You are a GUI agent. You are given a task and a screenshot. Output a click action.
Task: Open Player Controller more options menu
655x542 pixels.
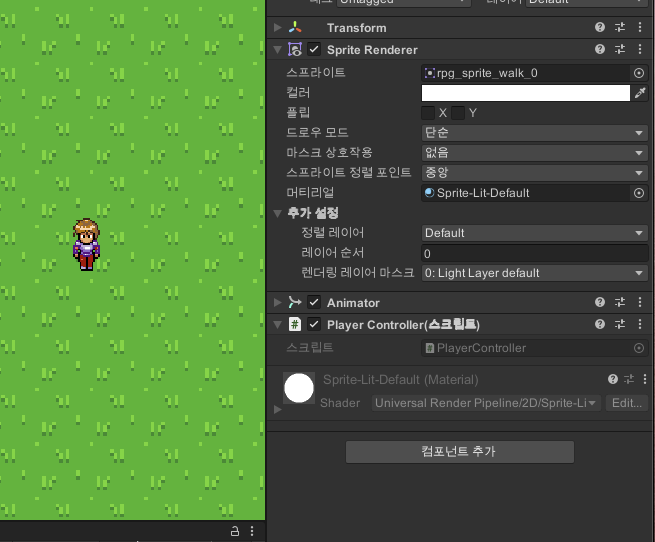point(640,324)
